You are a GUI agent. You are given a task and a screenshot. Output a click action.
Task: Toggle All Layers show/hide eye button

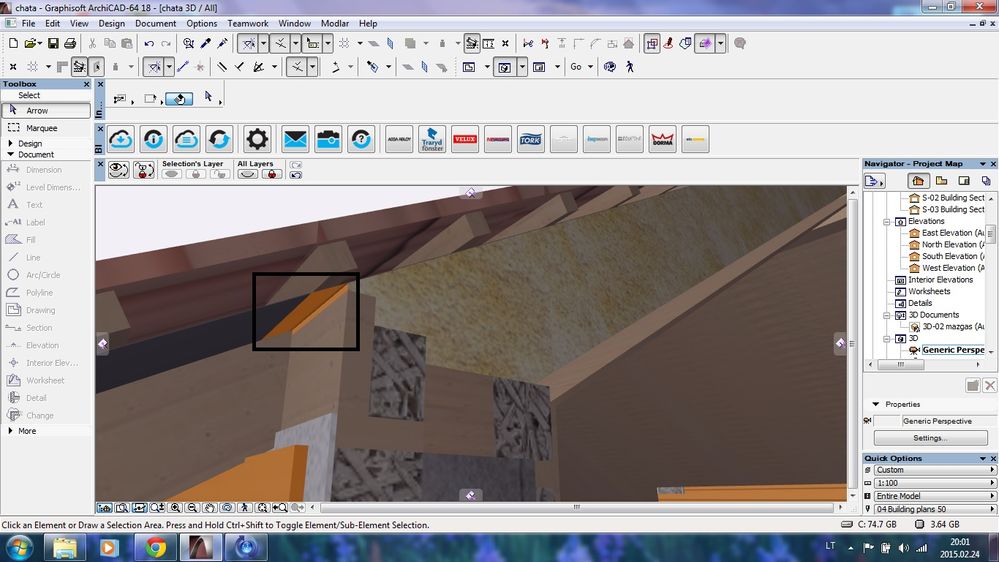tap(247, 174)
